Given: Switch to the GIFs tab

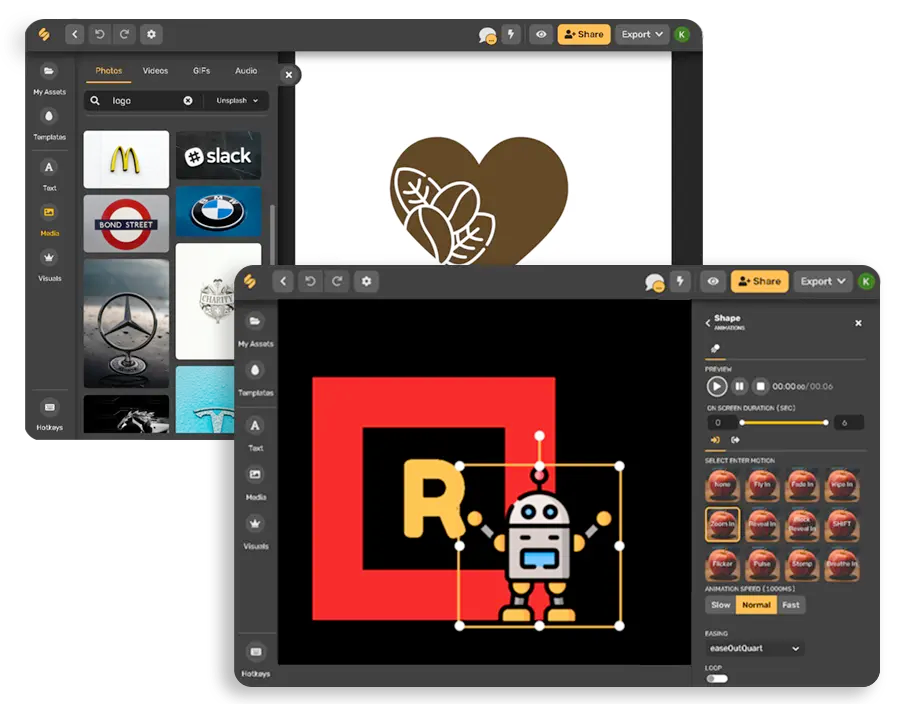Looking at the screenshot, I should pos(202,71).
